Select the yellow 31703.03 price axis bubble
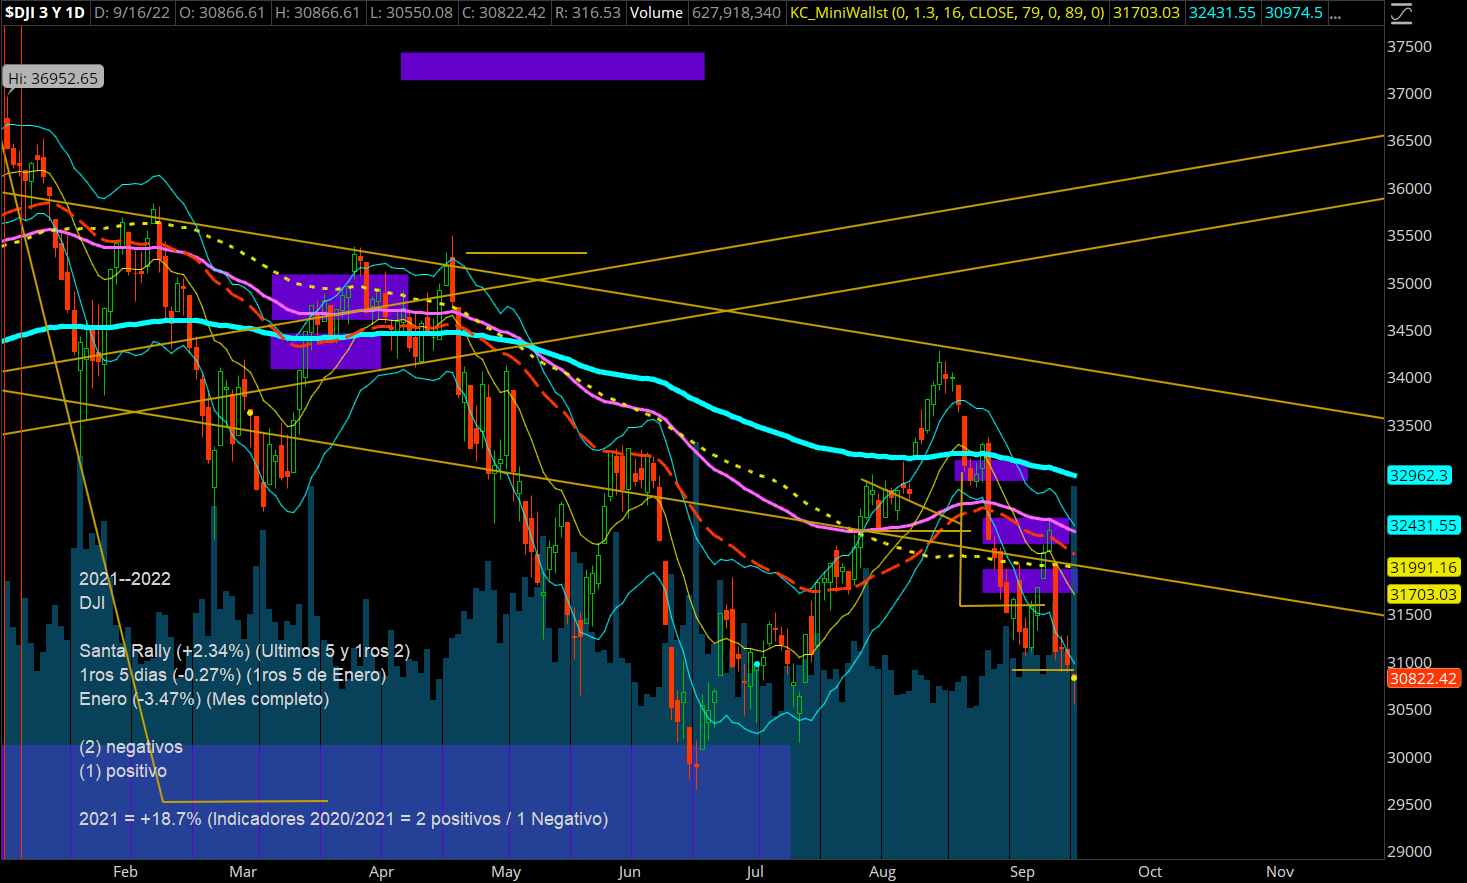 [x=1422, y=595]
